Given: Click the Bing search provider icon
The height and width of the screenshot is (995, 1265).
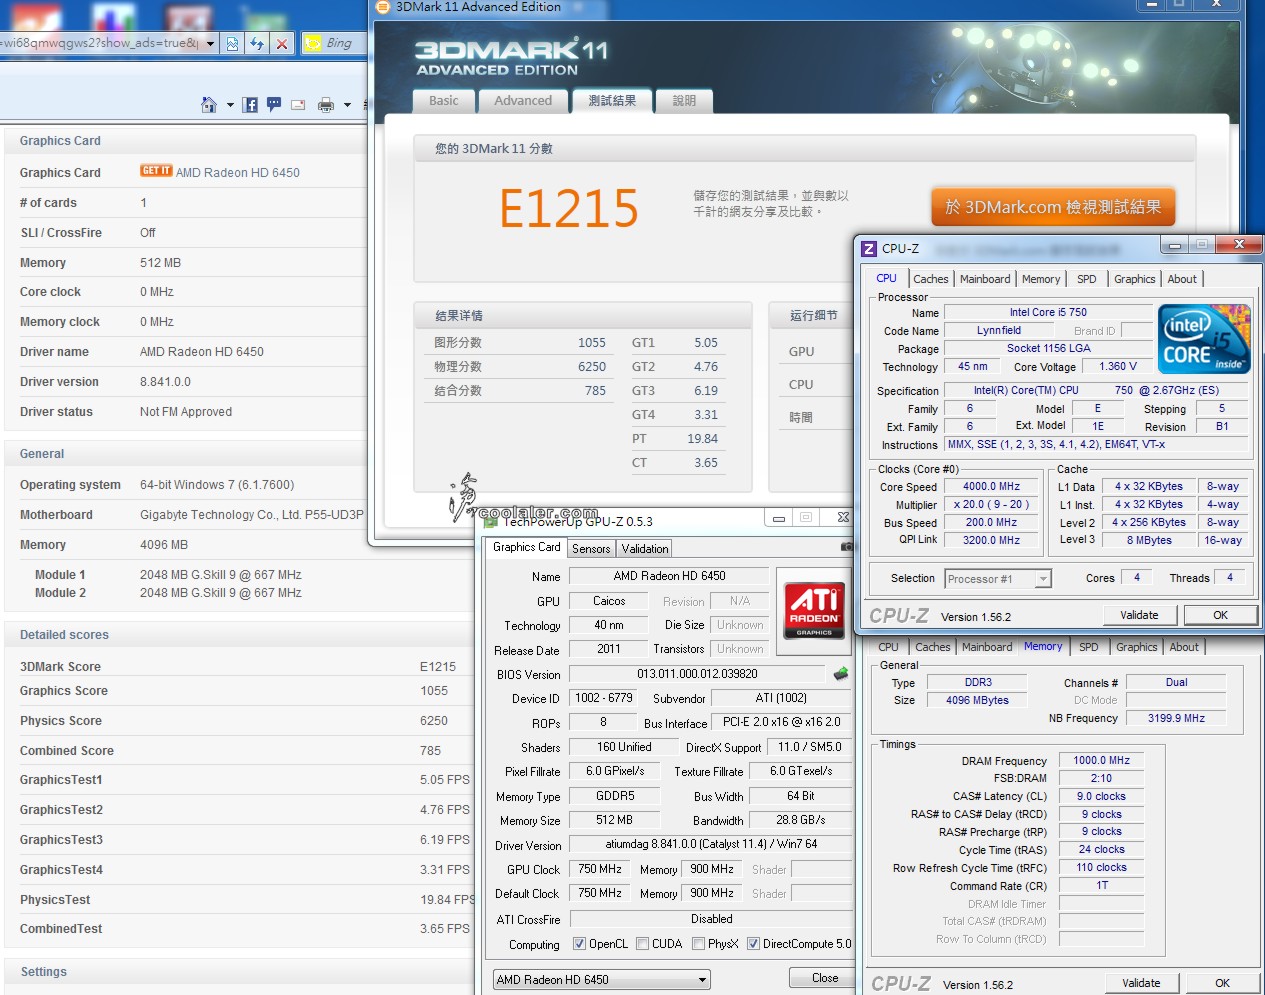Looking at the screenshot, I should click(313, 43).
